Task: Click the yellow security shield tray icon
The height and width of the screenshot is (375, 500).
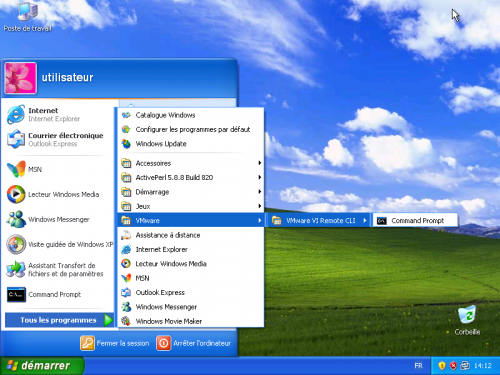Action: click(442, 366)
